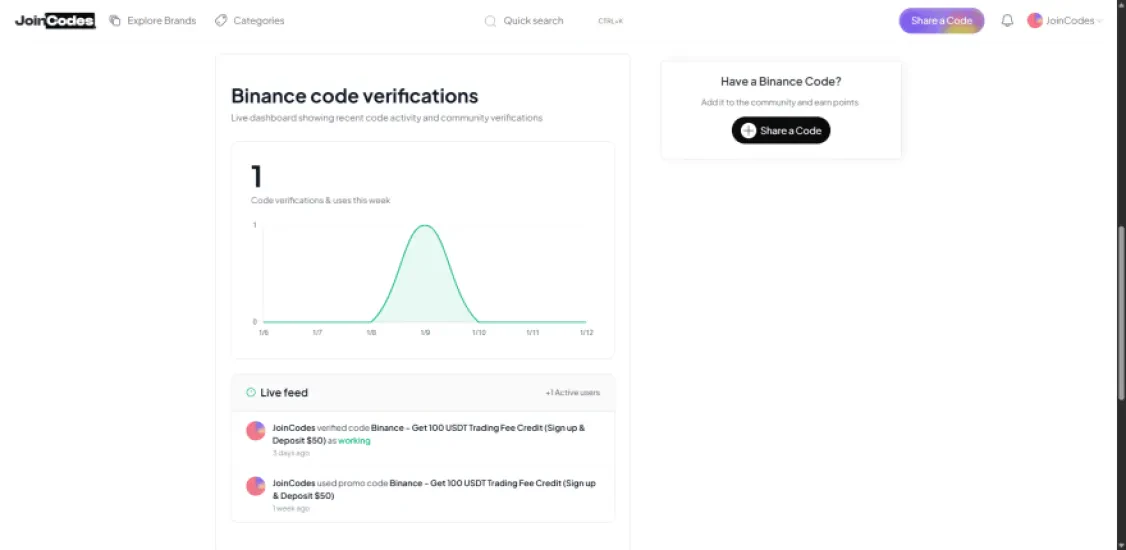Click the 1 week ago timestamp

[x=291, y=508]
